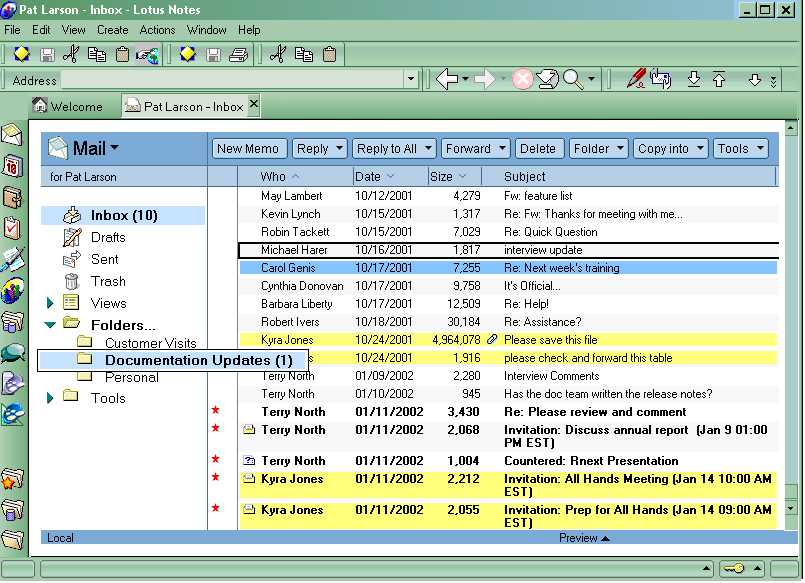Open the 'Countered: Rnext Presentation' message

tap(508, 460)
